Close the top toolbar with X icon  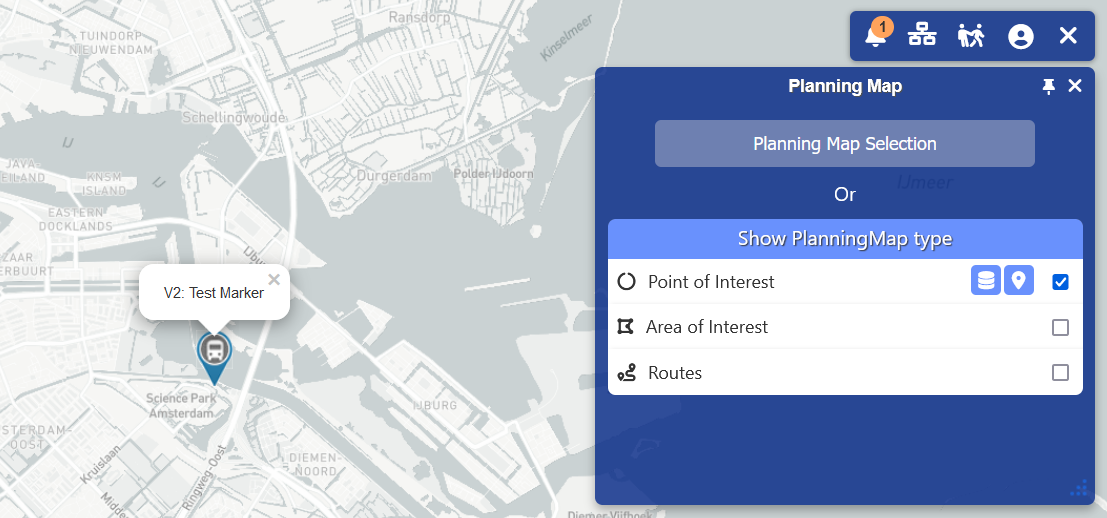click(1068, 36)
